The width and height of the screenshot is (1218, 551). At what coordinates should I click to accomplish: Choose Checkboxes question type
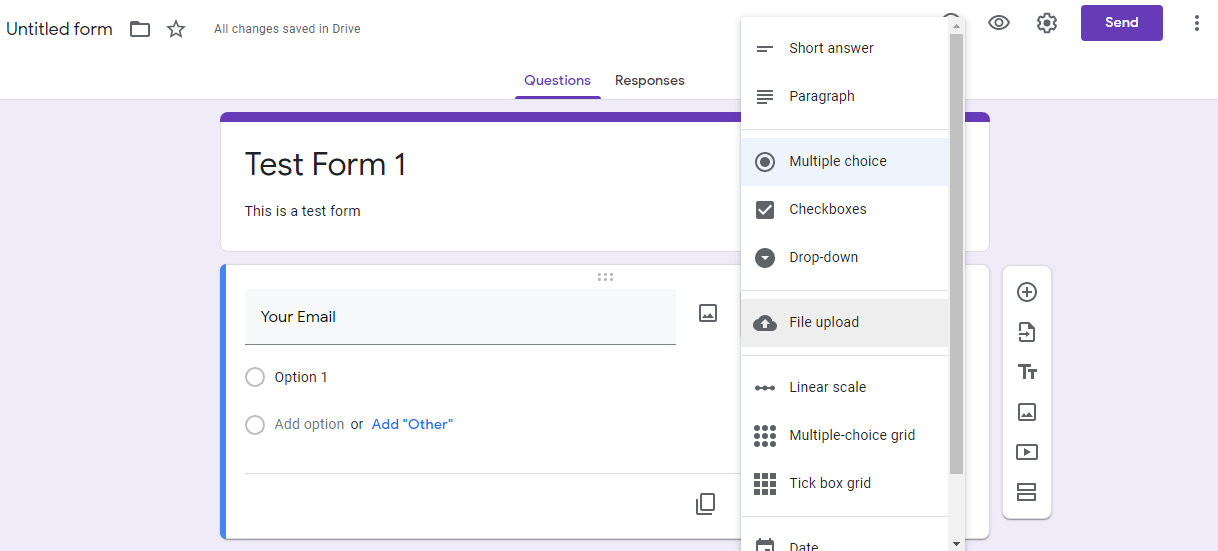pyautogui.click(x=827, y=209)
